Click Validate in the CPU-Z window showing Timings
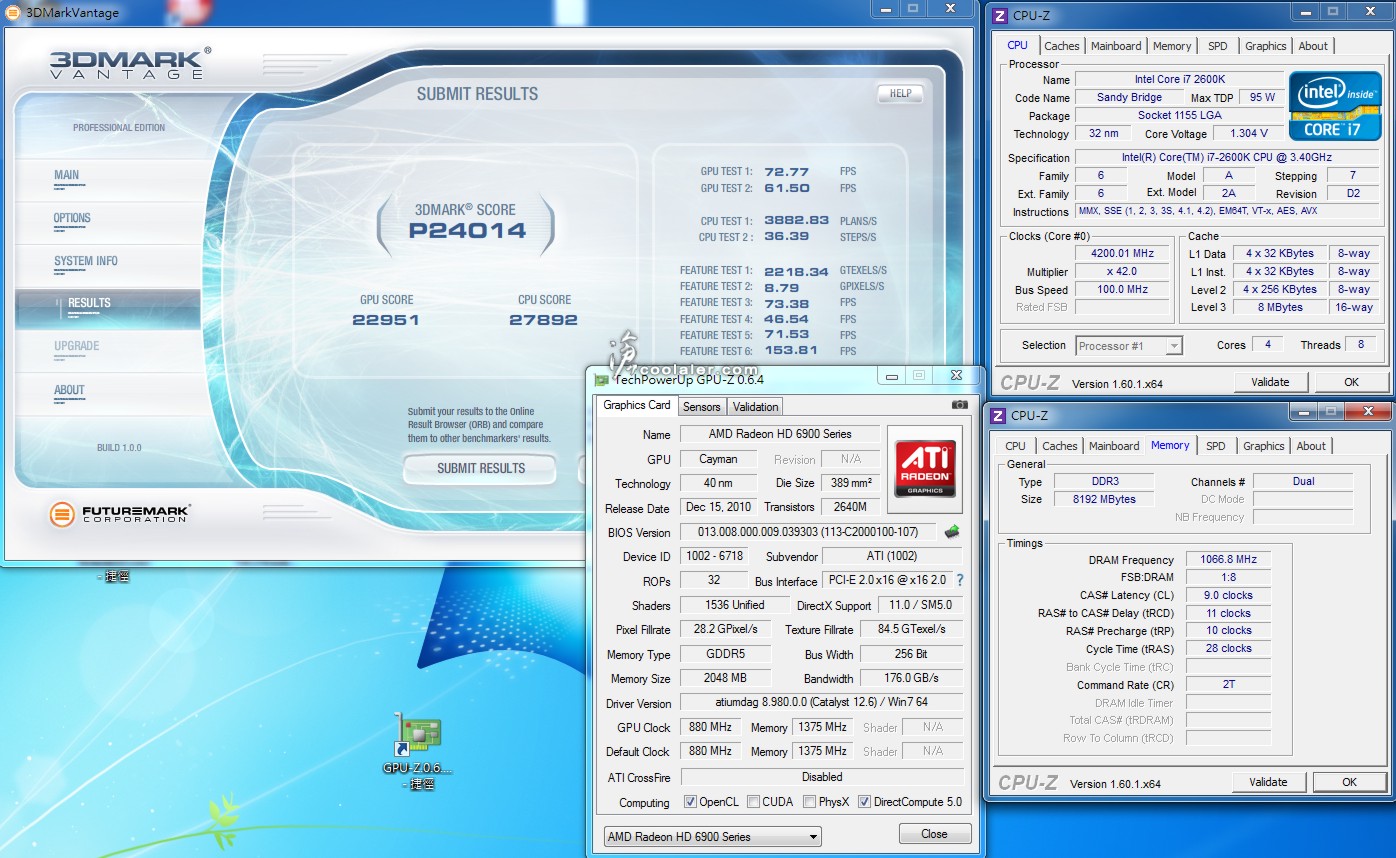Image resolution: width=1396 pixels, height=858 pixels. click(1268, 782)
